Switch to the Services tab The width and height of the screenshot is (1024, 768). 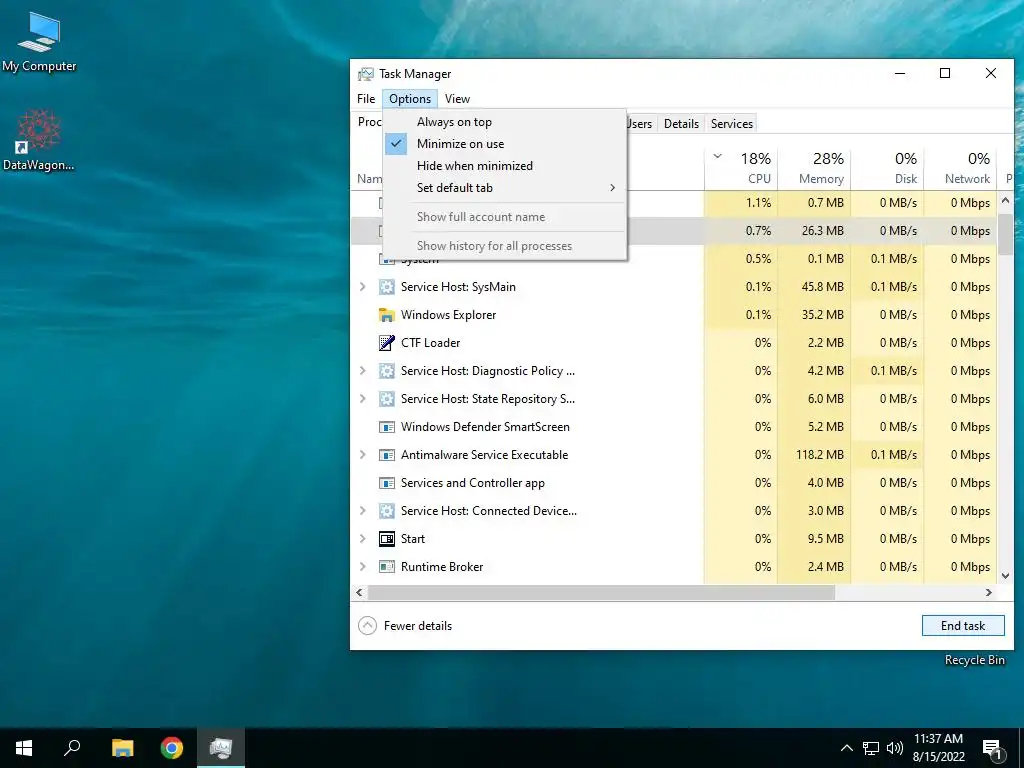[x=731, y=123]
